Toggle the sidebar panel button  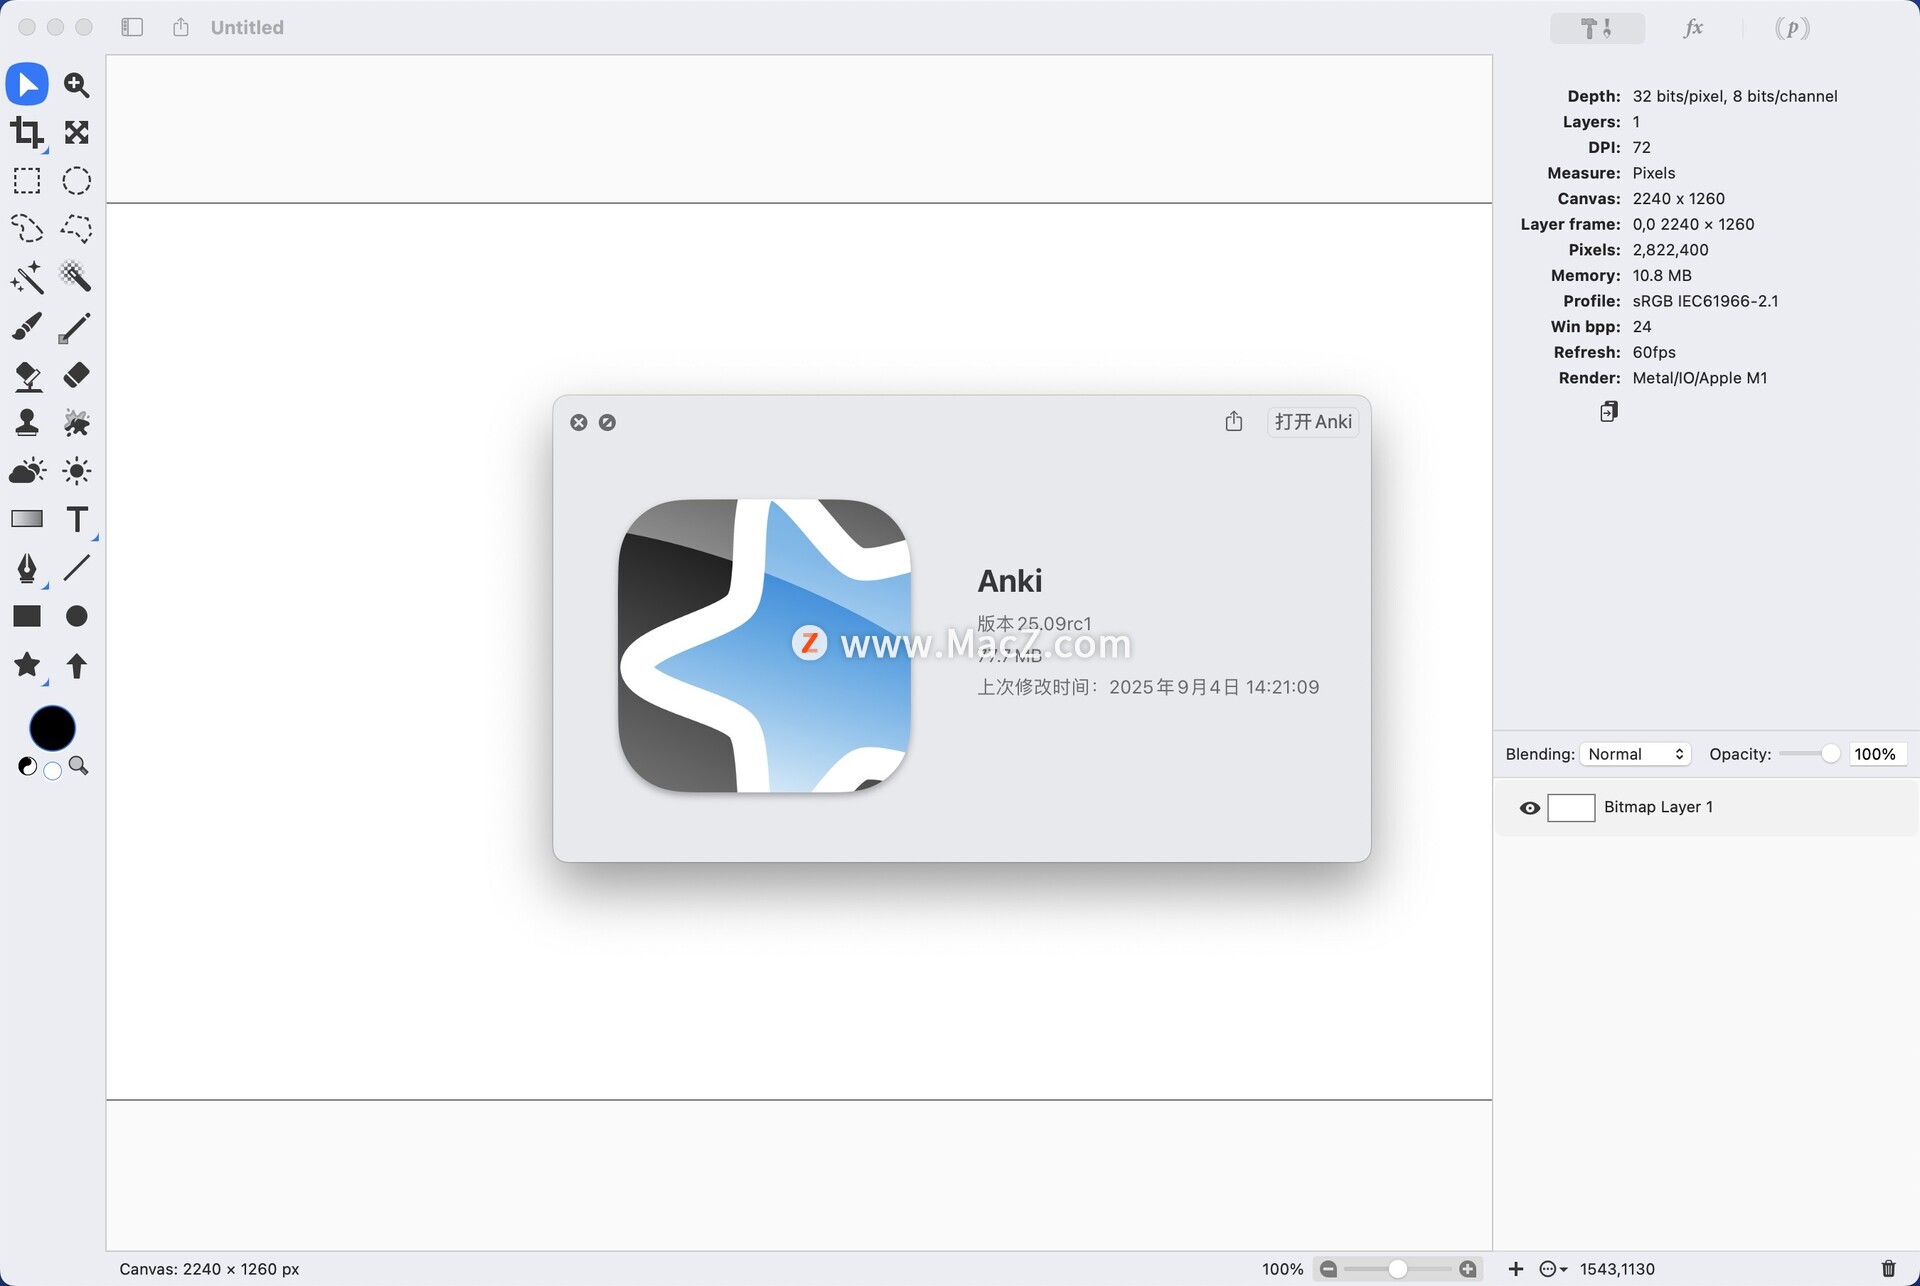pos(132,27)
